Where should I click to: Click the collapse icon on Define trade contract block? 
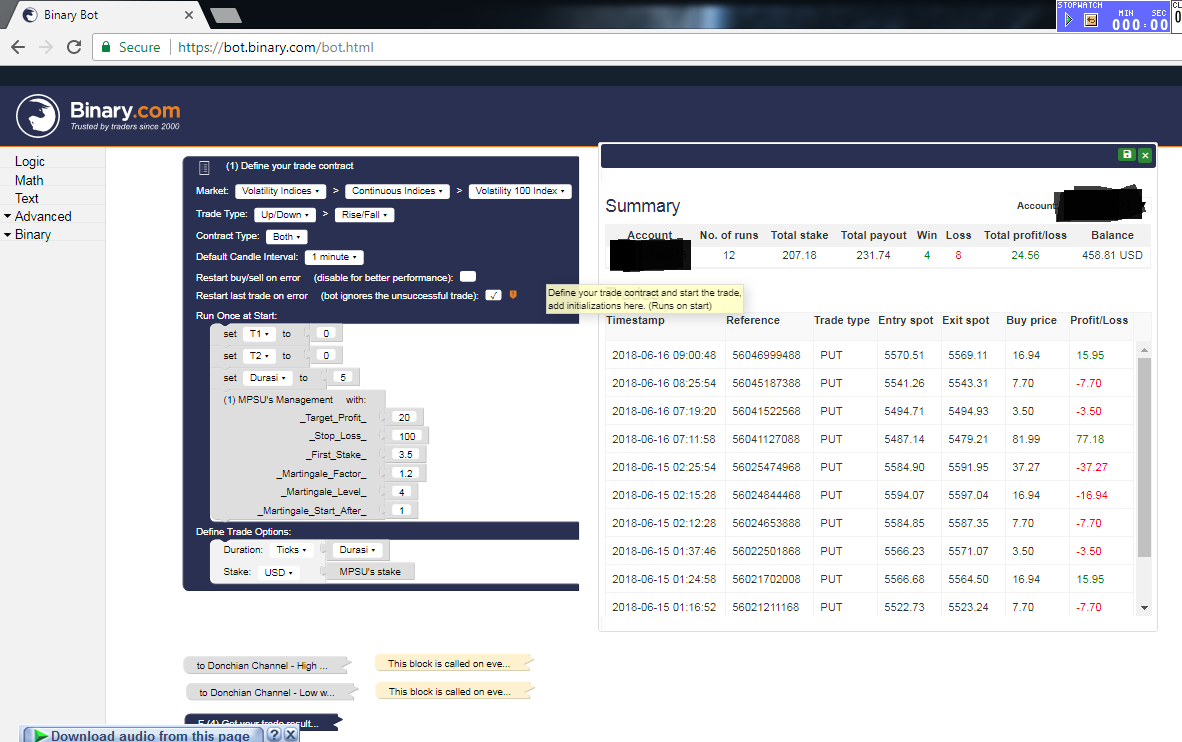[204, 167]
